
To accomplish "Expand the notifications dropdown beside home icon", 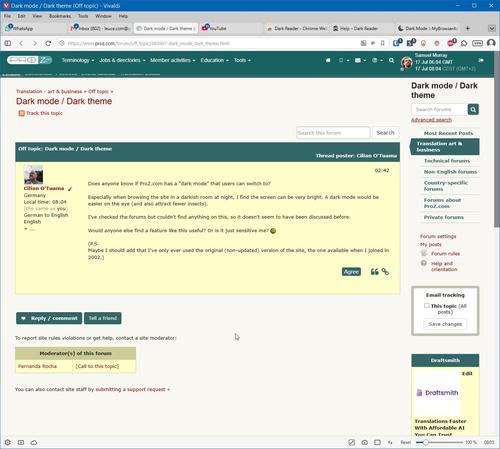I will (344, 60).
